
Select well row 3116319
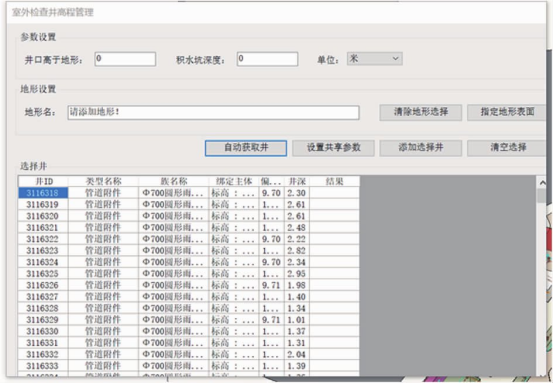pos(189,205)
